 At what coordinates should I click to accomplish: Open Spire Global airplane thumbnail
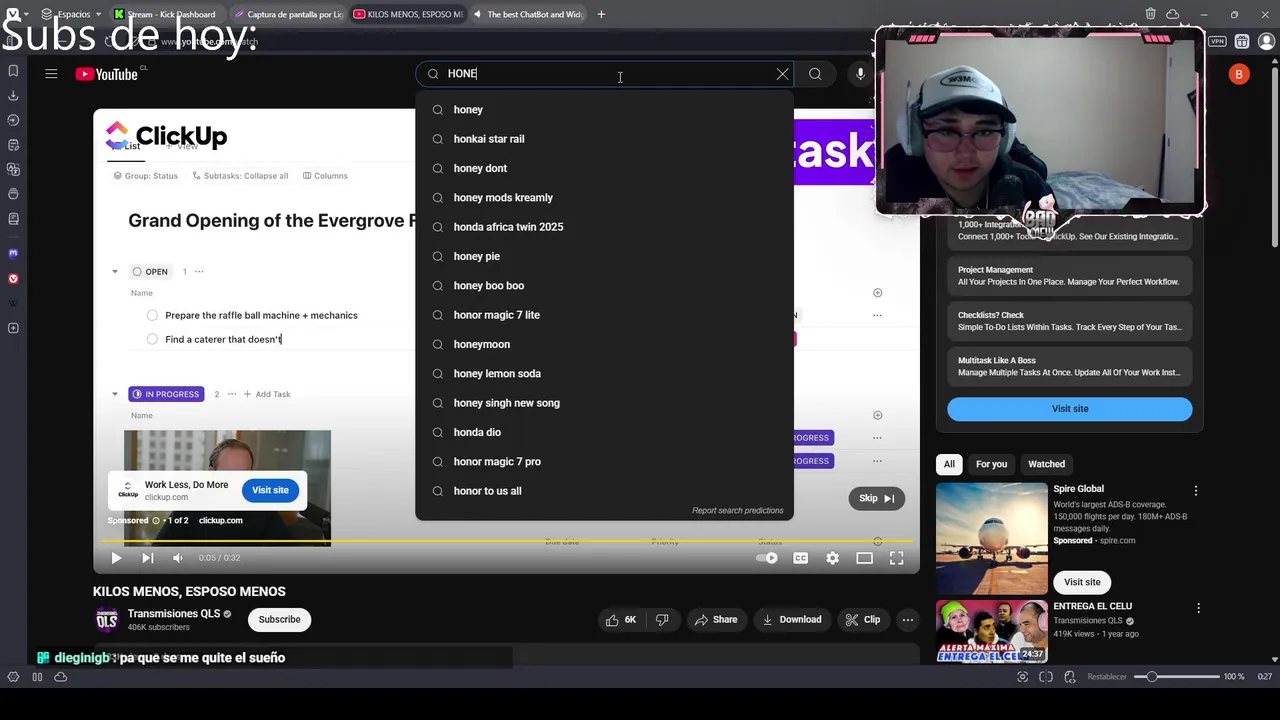pyautogui.click(x=991, y=539)
